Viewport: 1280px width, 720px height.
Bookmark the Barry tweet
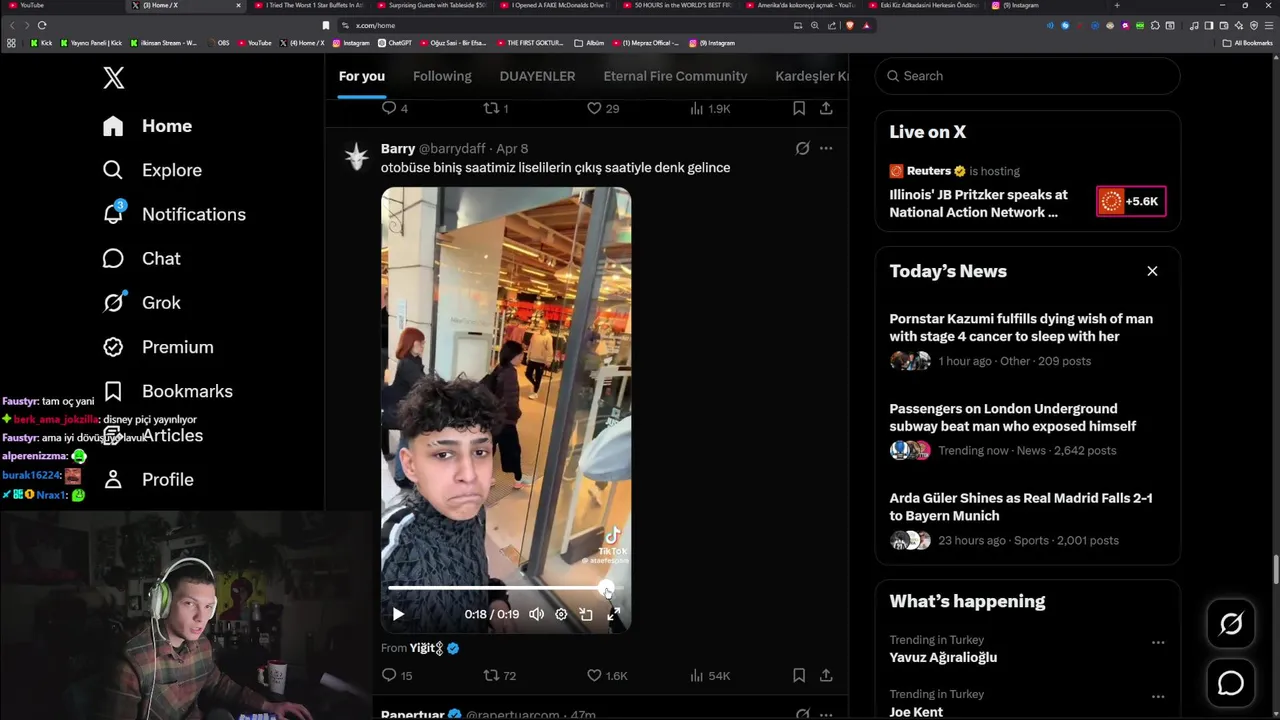(799, 676)
